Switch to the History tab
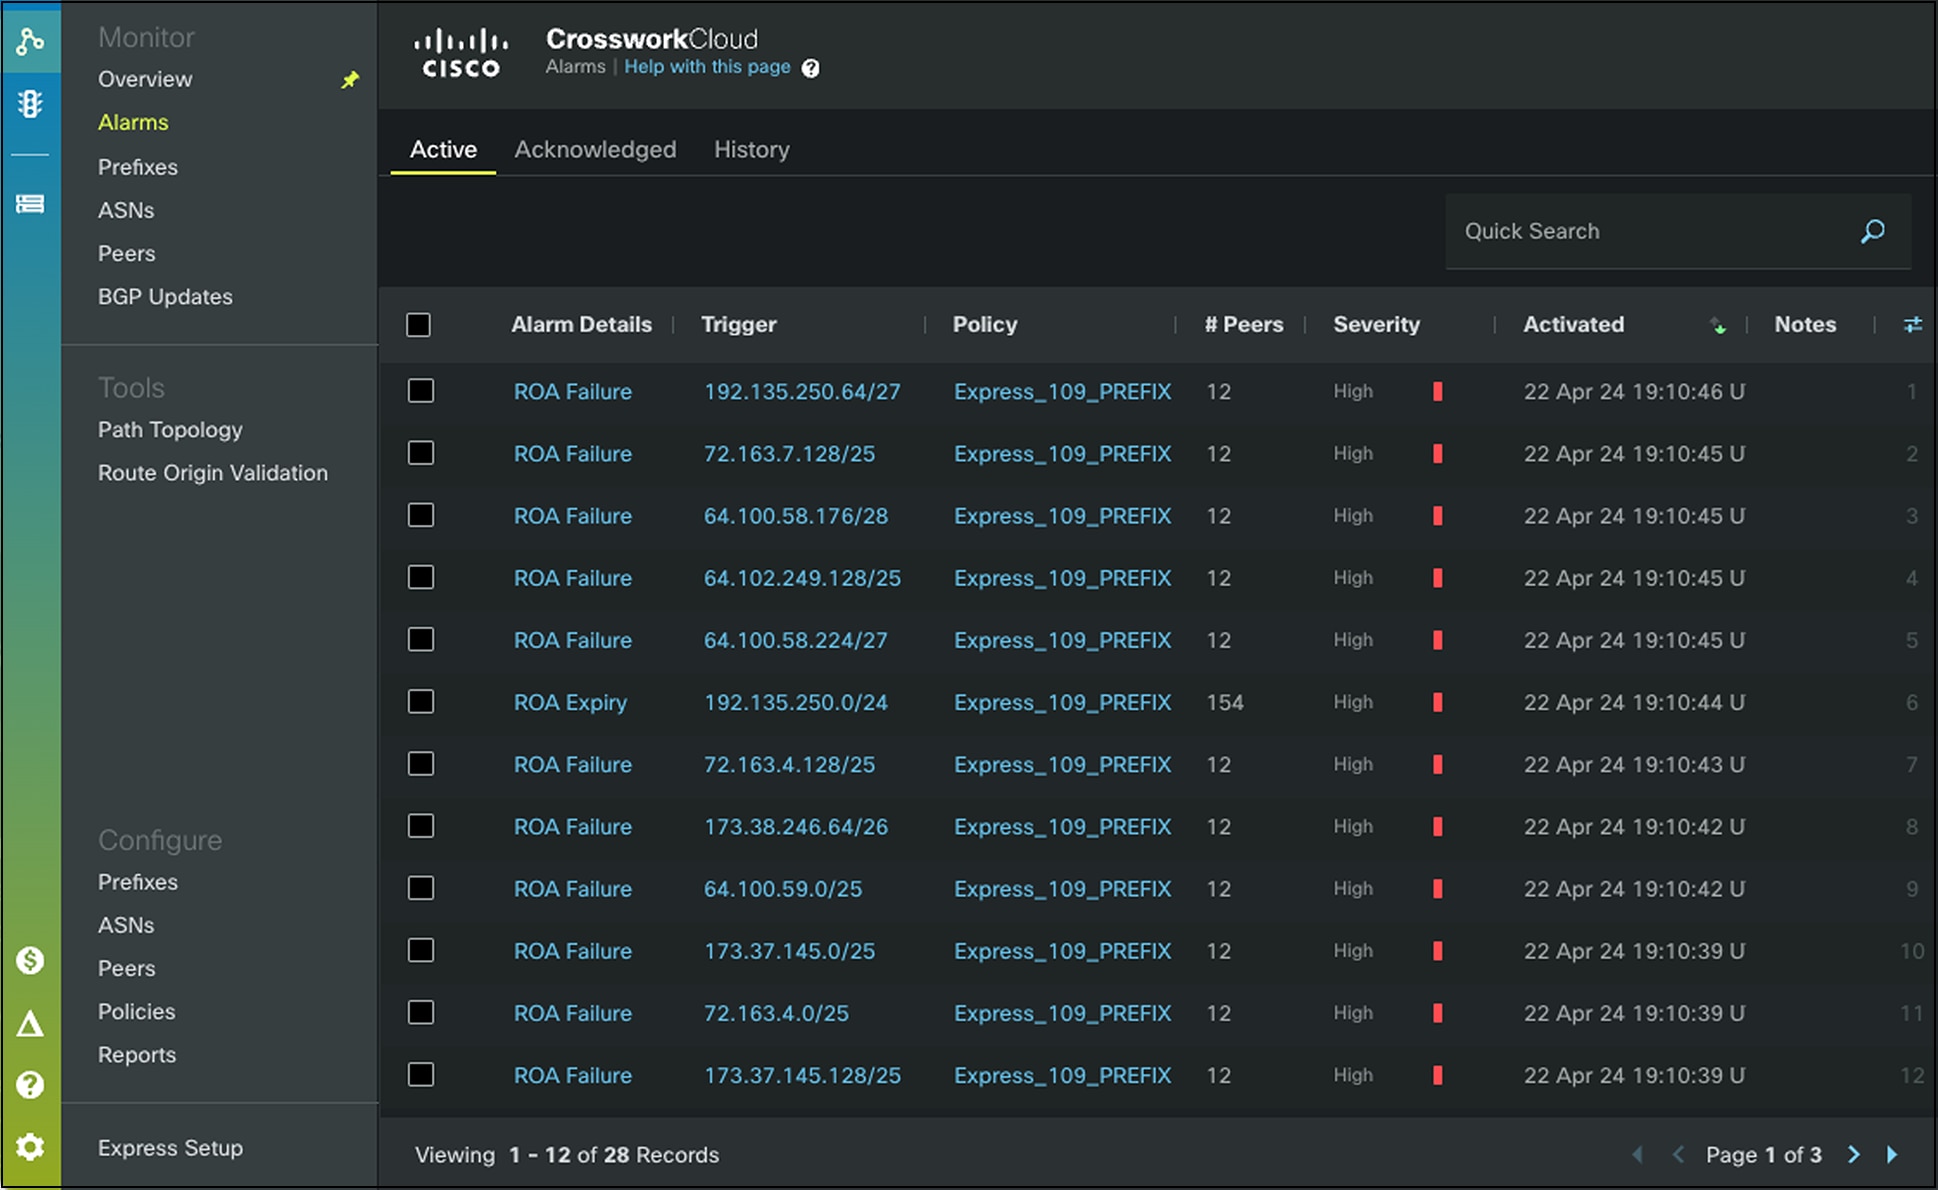Image resolution: width=1938 pixels, height=1190 pixels. click(751, 149)
